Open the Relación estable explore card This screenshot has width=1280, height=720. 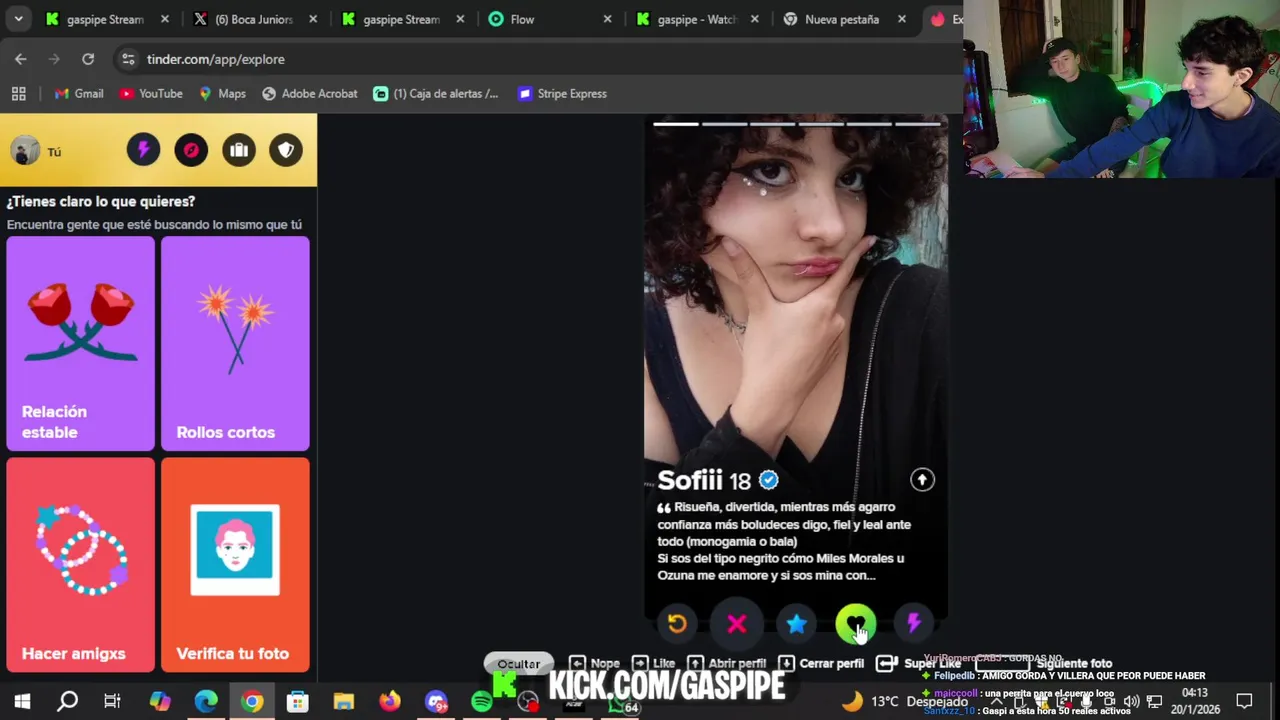81,343
